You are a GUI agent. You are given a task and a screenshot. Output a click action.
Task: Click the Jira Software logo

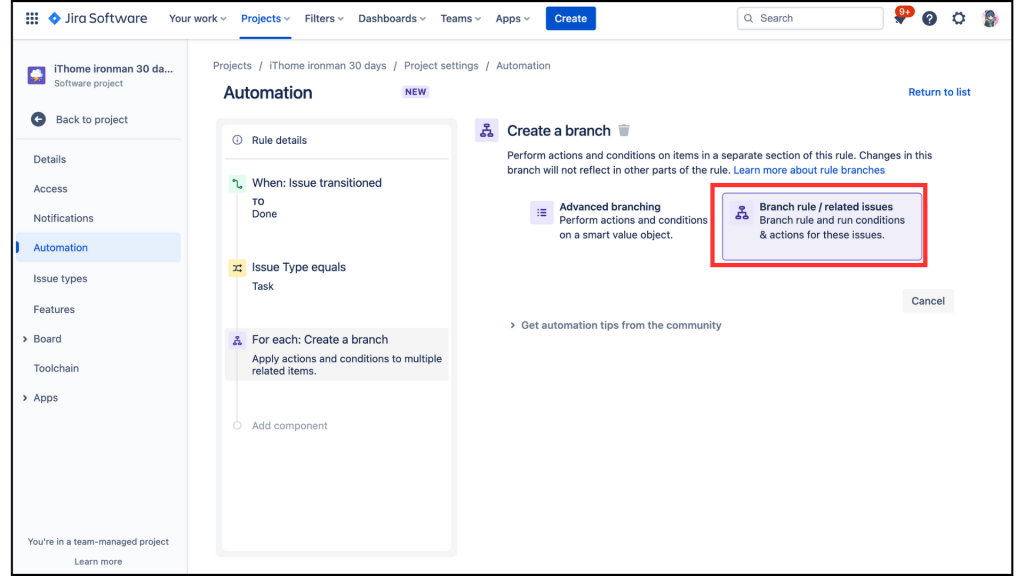[98, 18]
